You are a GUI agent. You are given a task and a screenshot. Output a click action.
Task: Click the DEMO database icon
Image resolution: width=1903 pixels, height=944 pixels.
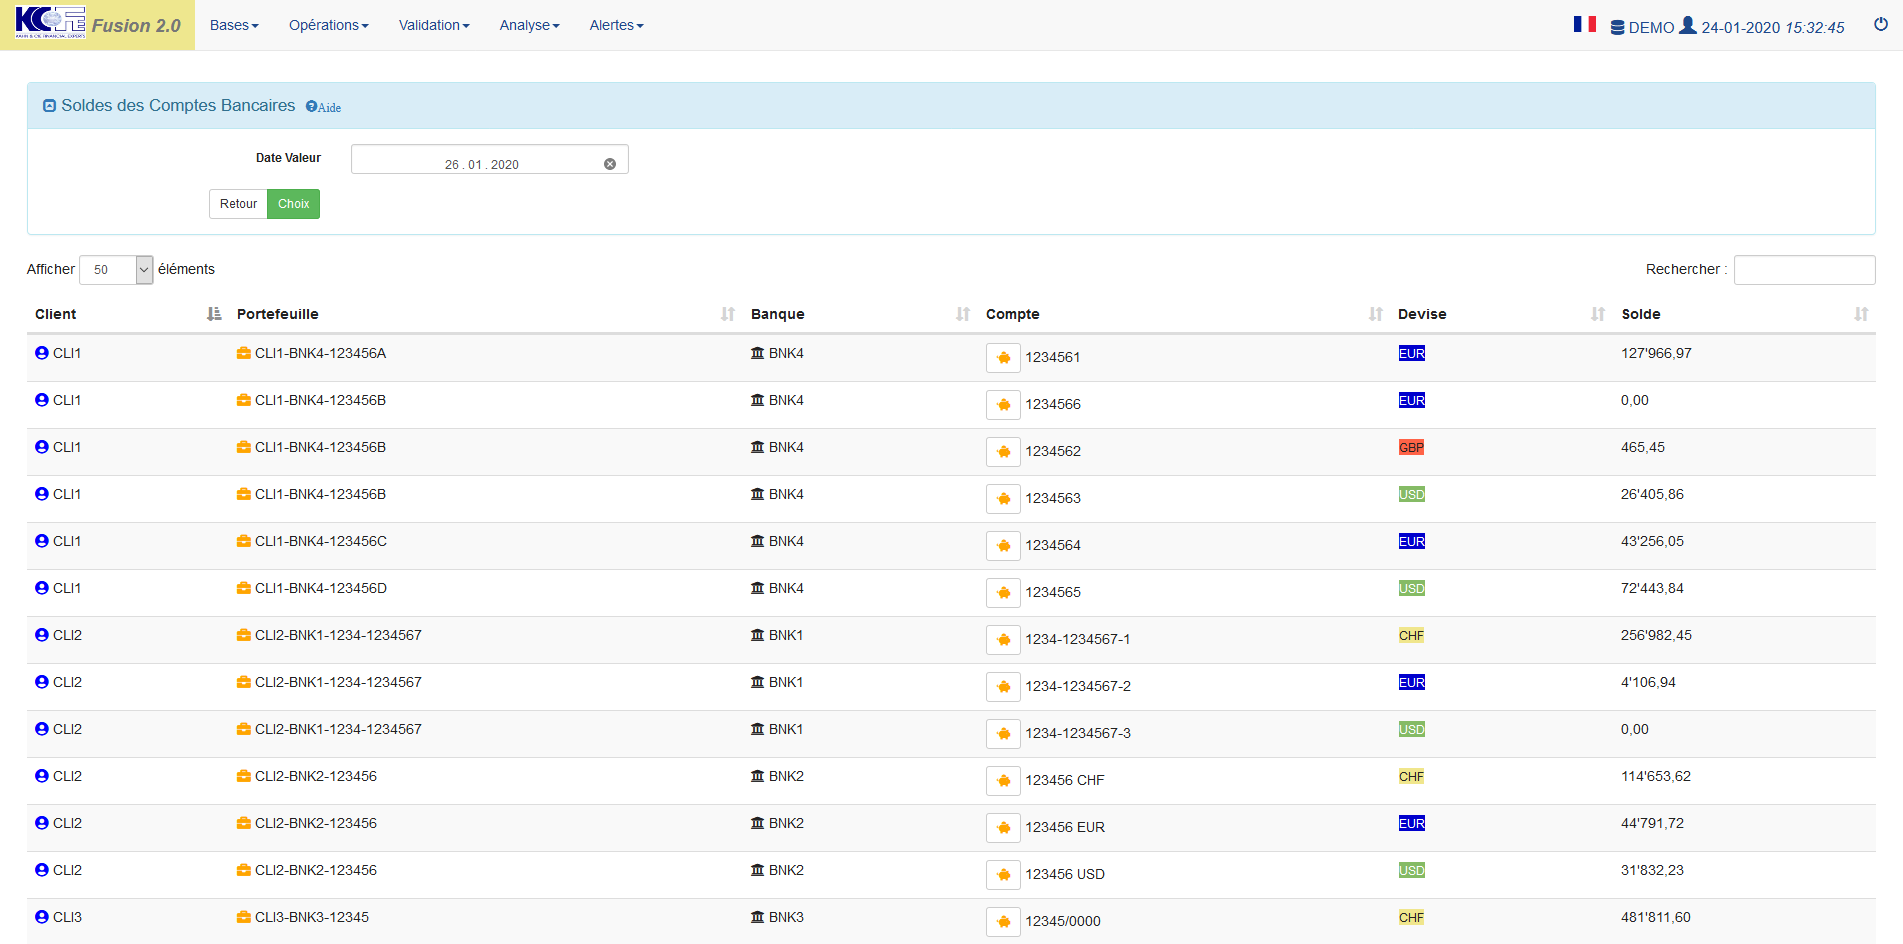pyautogui.click(x=1617, y=28)
